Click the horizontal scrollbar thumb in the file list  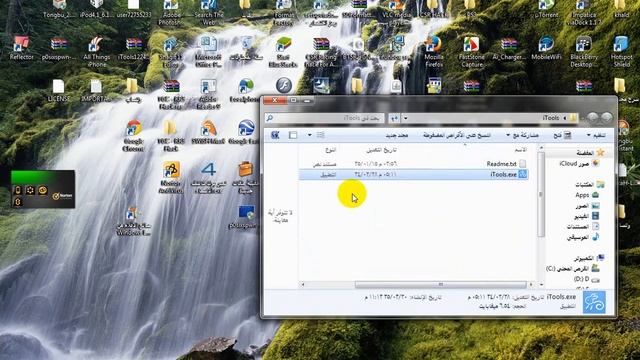click(x=441, y=284)
